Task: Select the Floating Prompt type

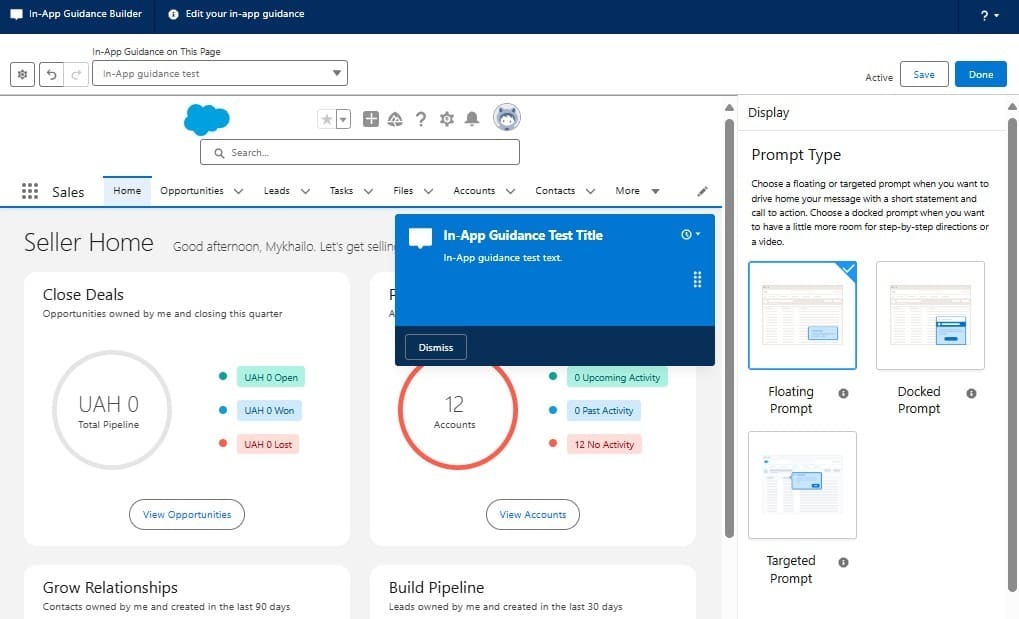Action: click(x=803, y=315)
